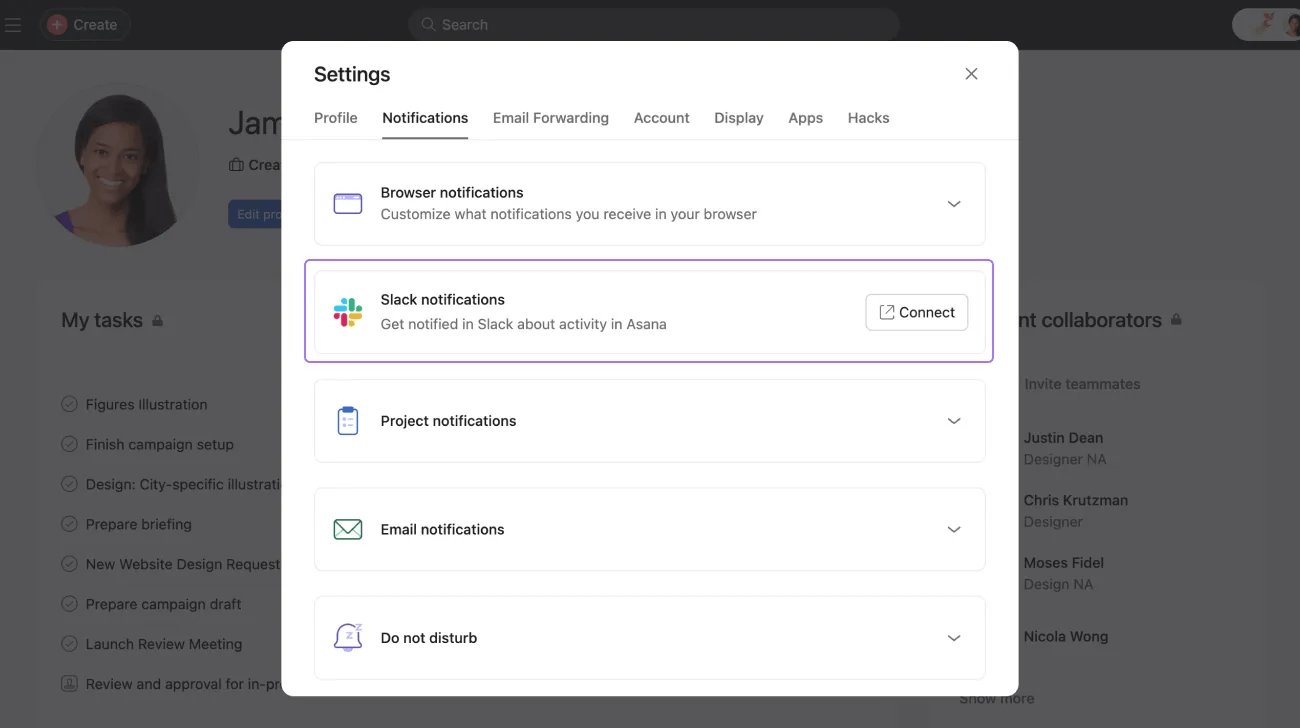The image size is (1300, 728).
Task: Click inside the Search field
Action: tap(650, 24)
